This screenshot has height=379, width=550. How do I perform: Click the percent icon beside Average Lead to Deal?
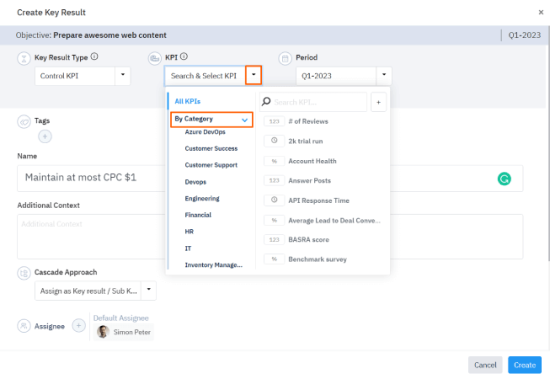point(274,220)
